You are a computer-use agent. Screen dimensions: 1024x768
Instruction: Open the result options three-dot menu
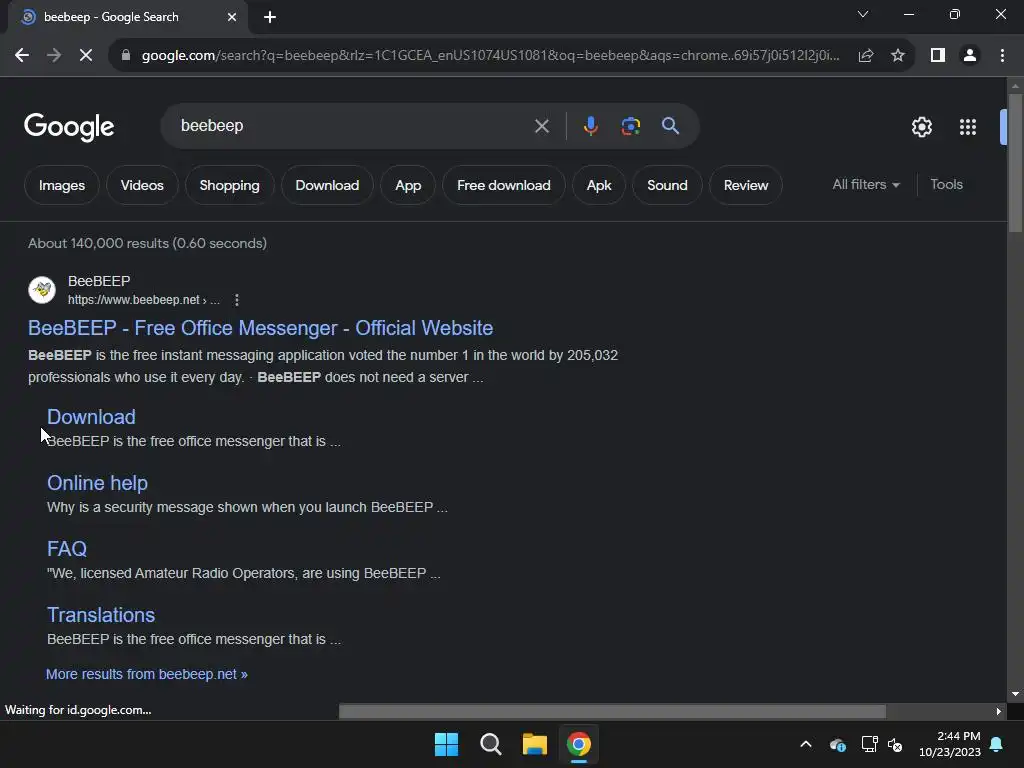(236, 300)
